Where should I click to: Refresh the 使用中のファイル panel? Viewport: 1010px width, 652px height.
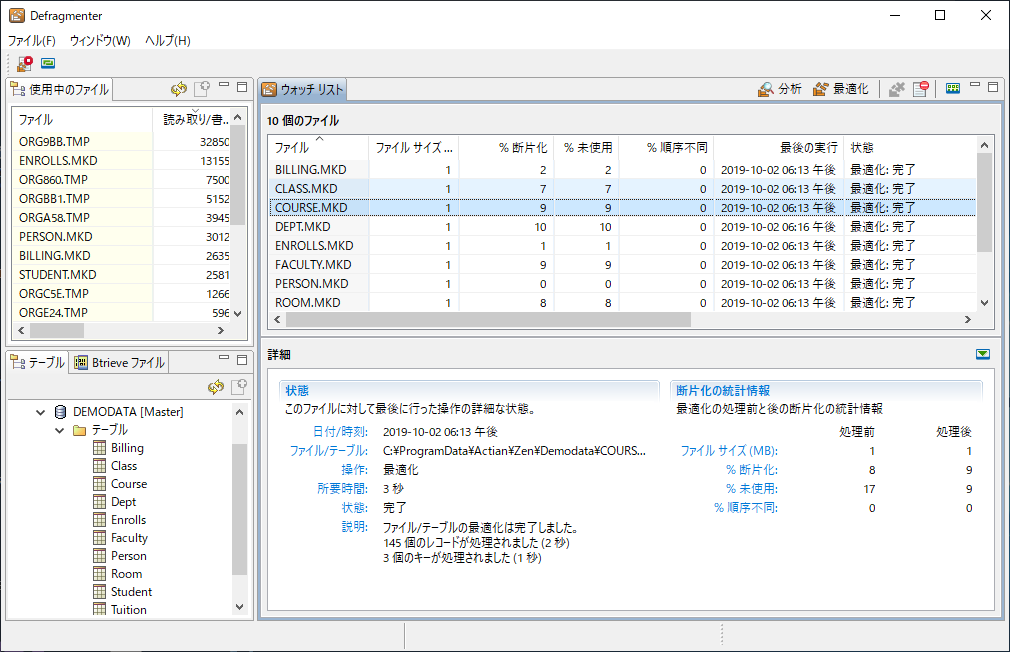coord(179,89)
